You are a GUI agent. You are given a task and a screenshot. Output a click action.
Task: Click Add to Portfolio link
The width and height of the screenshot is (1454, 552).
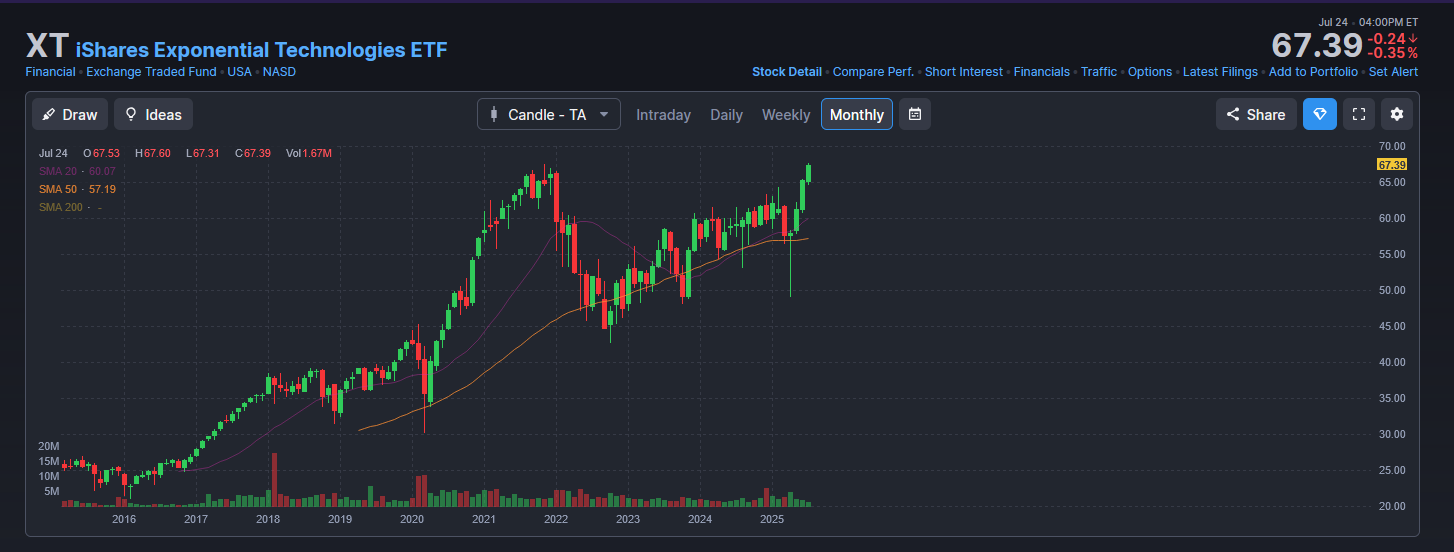click(1313, 72)
